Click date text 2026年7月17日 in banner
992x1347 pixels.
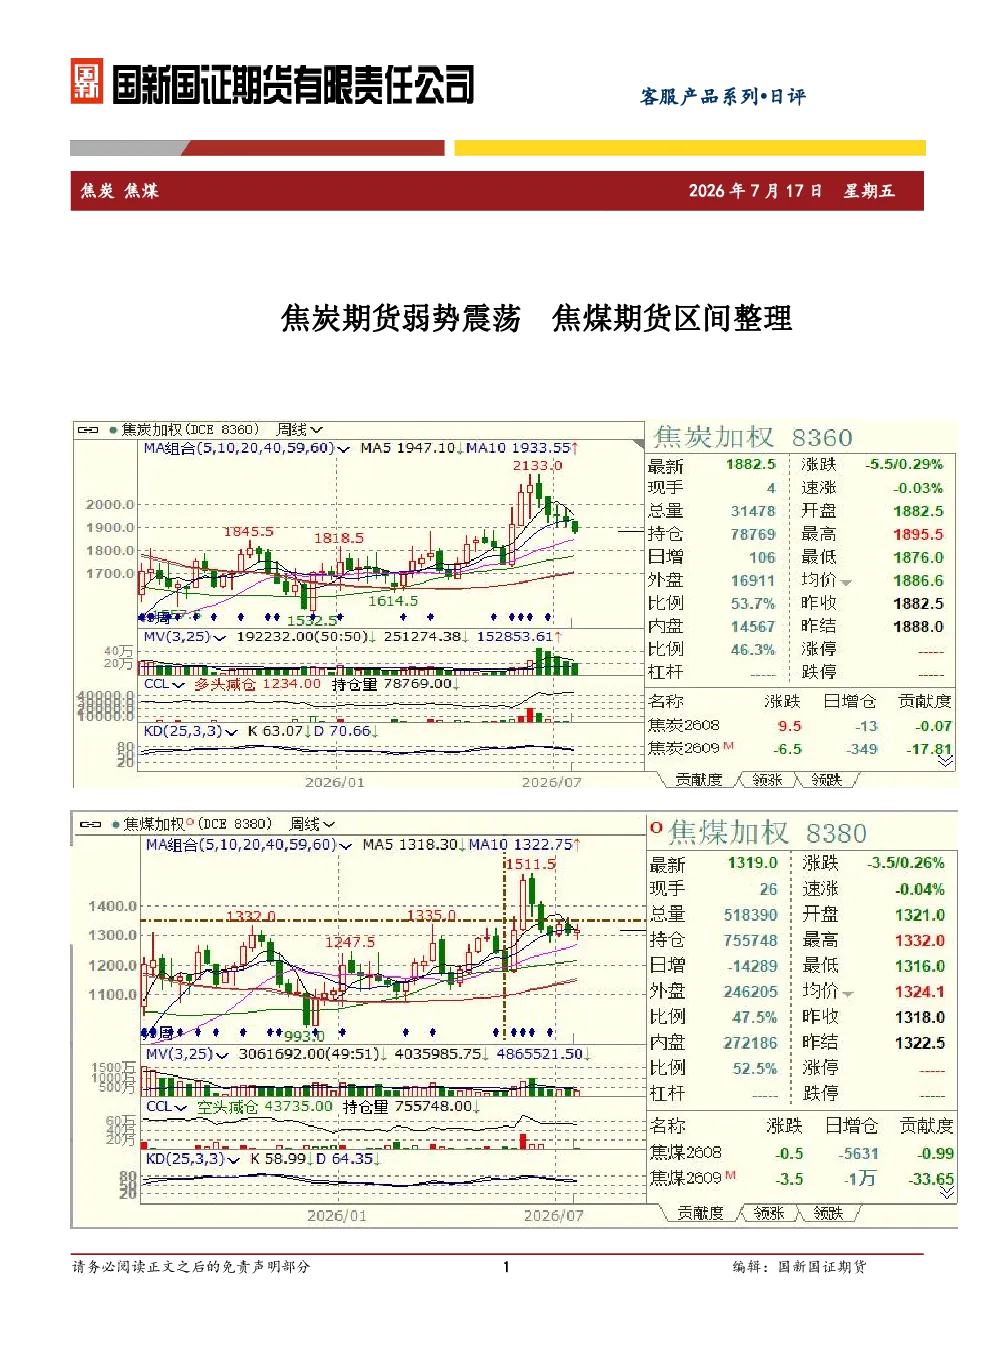(x=755, y=191)
